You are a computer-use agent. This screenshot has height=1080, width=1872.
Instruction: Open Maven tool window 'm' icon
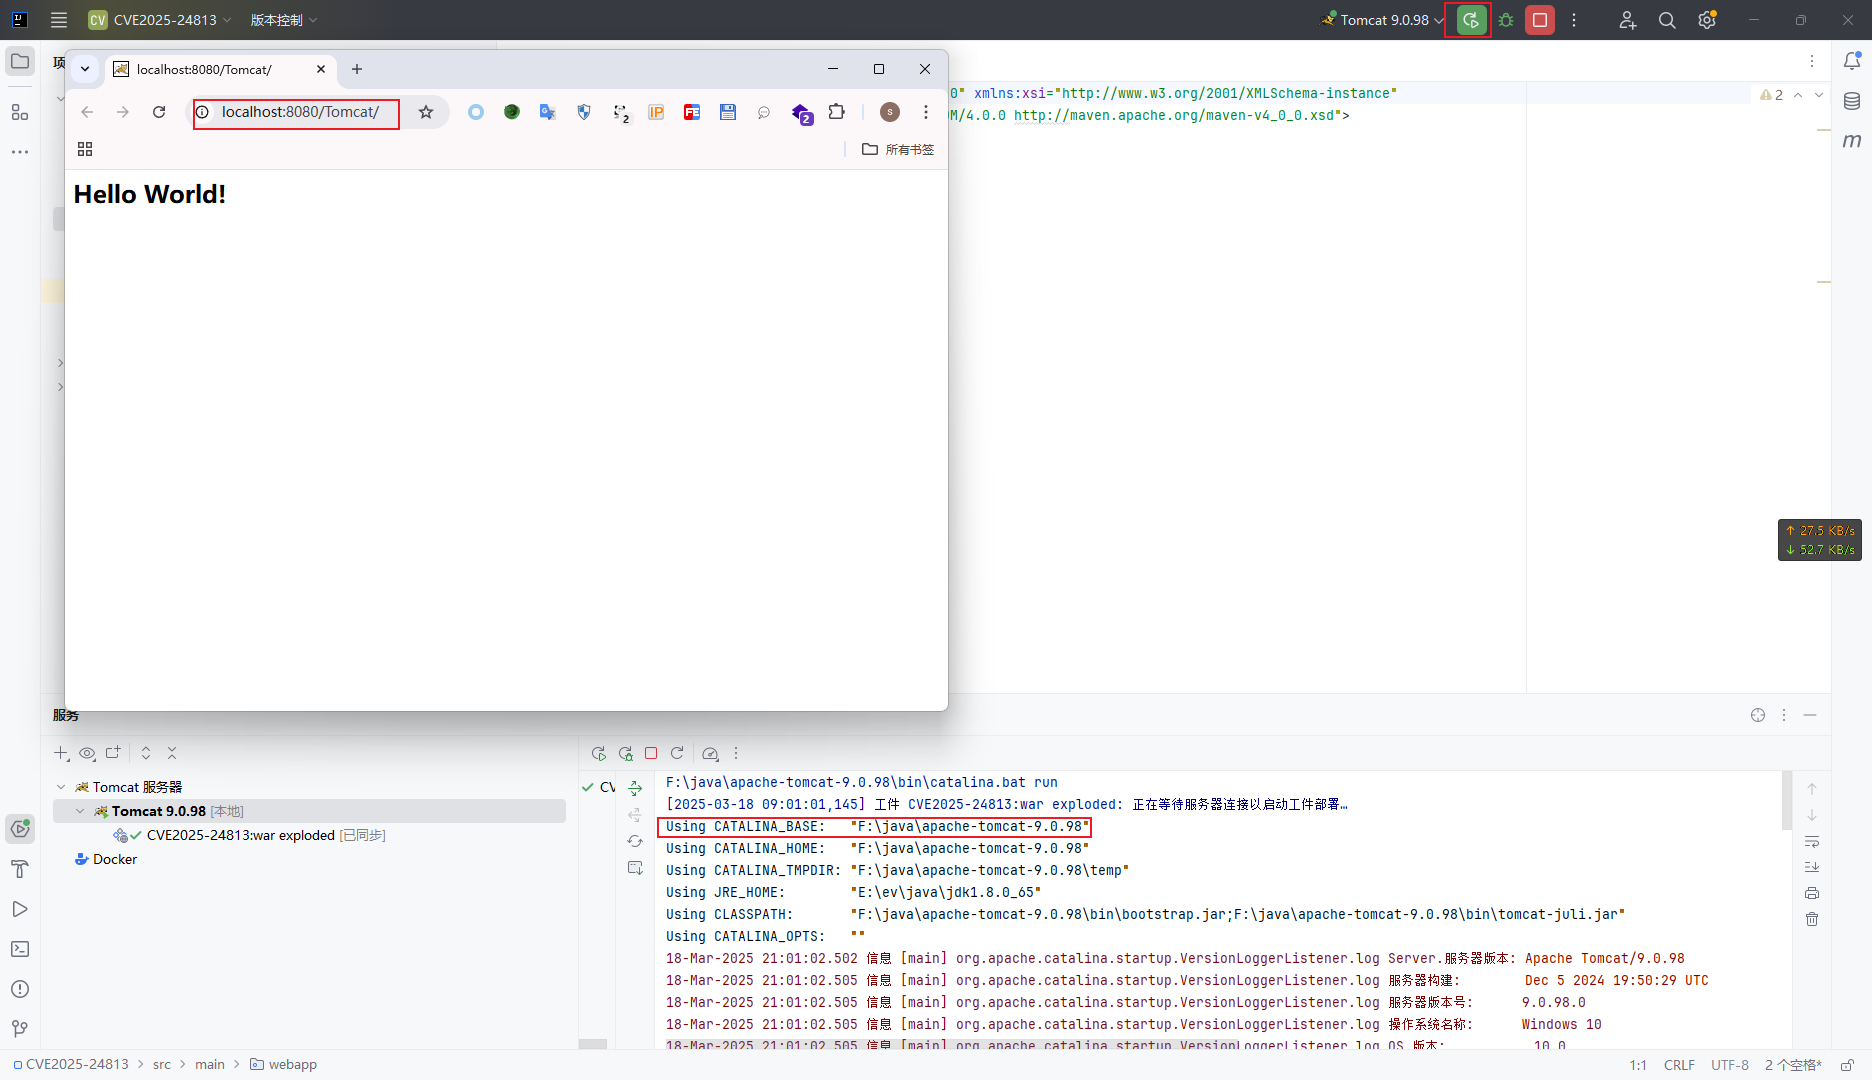pyautogui.click(x=1852, y=141)
